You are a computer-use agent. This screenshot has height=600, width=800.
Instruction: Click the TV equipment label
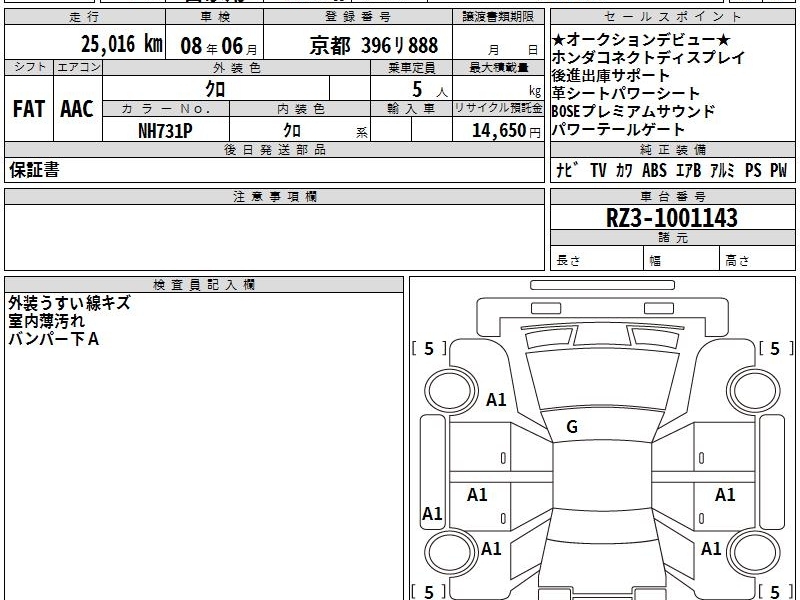(x=598, y=170)
